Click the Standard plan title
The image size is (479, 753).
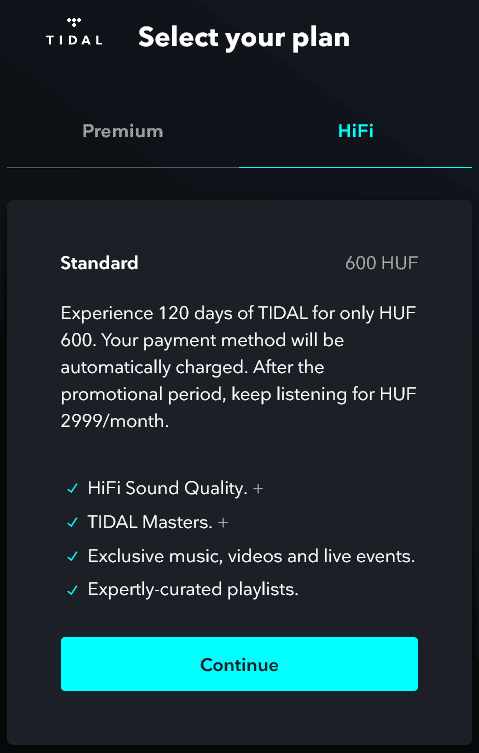click(99, 263)
